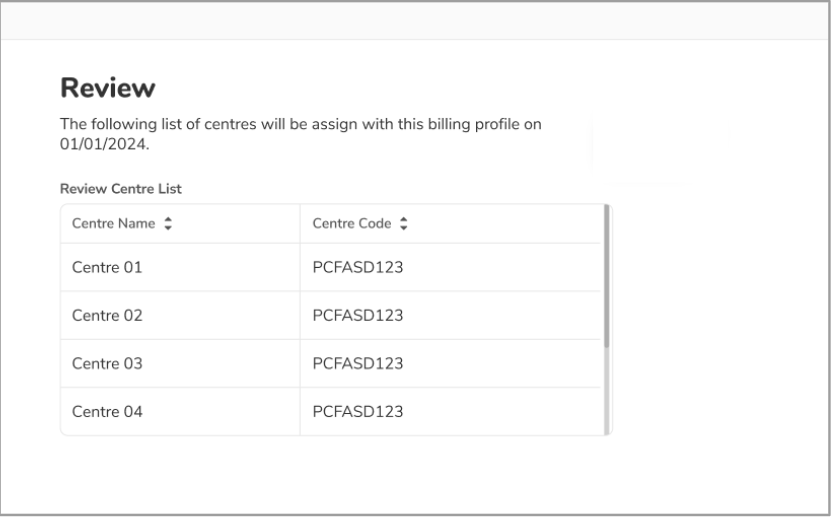This screenshot has width=832, height=518.
Task: Click the billing profile description sentence
Action: tap(300, 127)
